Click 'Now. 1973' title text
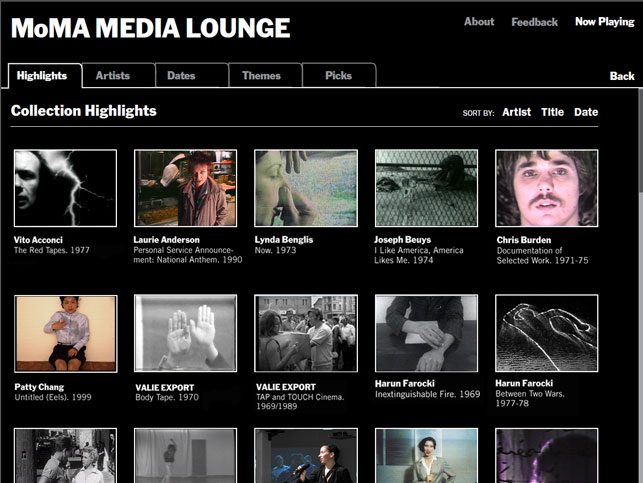The image size is (643, 483). coord(275,250)
